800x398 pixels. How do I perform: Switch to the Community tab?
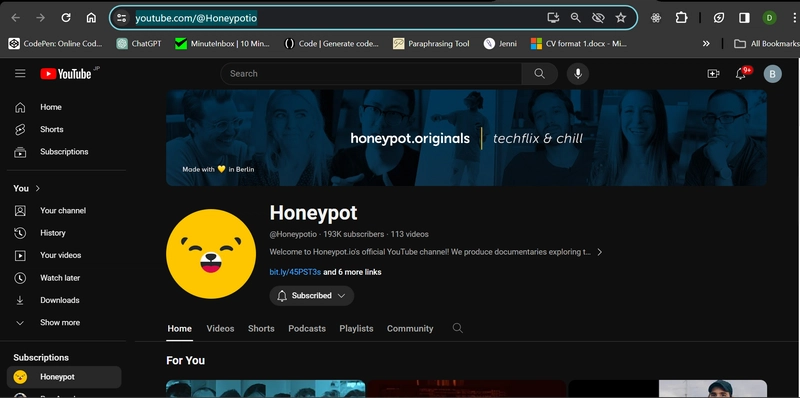tap(410, 329)
